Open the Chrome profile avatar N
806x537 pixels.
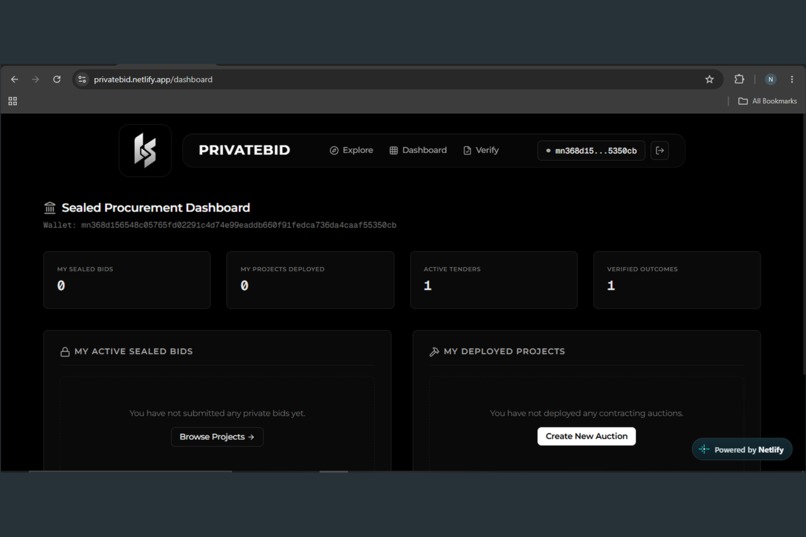pyautogui.click(x=770, y=79)
